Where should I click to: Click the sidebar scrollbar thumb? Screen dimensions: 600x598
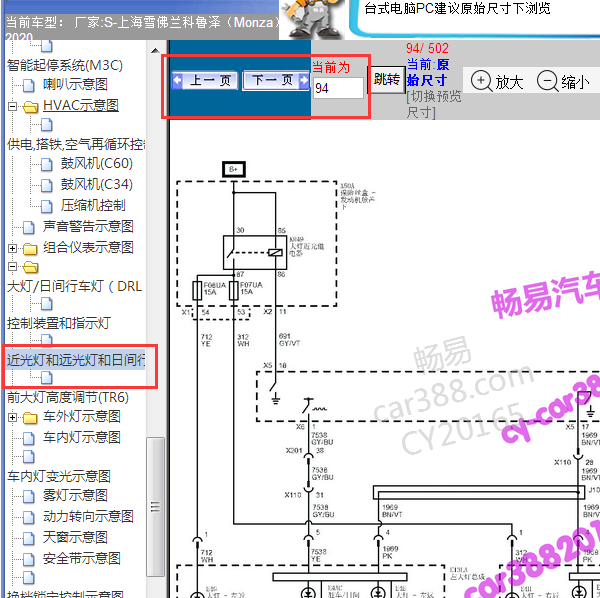155,506
